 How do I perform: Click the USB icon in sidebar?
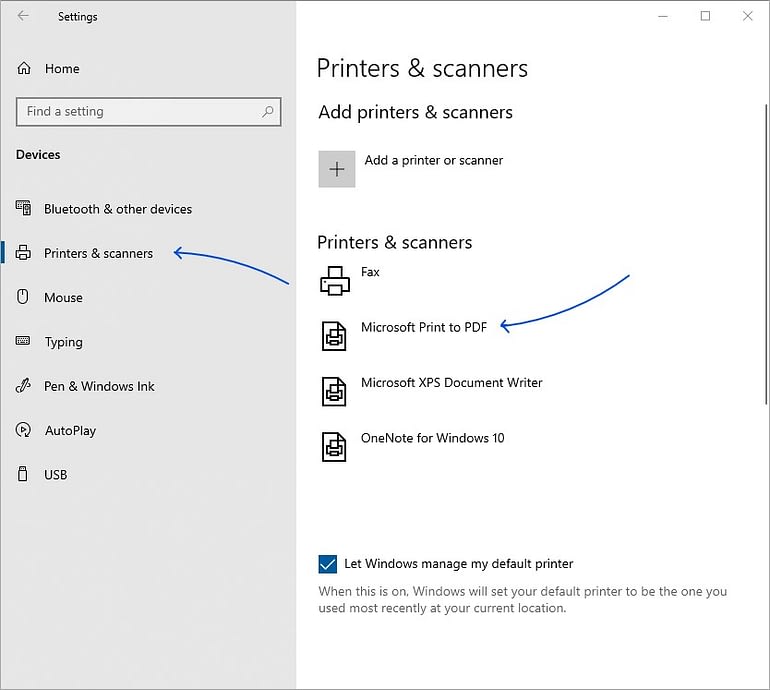23,474
